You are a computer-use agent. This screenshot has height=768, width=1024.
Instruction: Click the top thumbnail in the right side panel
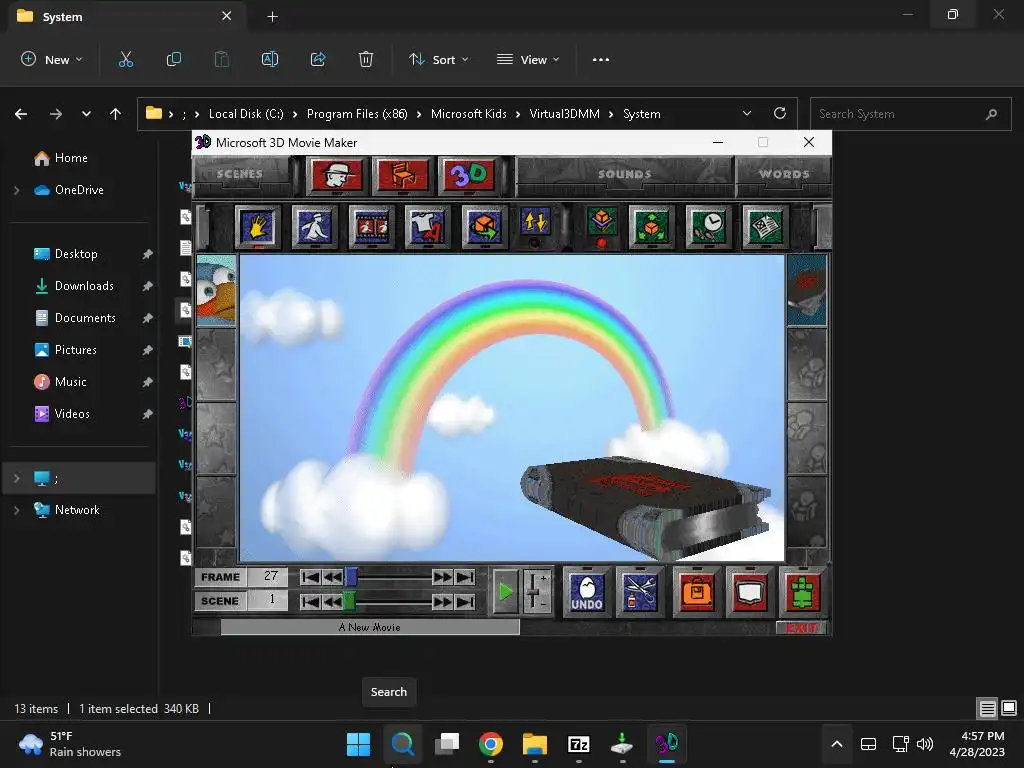[x=807, y=291]
